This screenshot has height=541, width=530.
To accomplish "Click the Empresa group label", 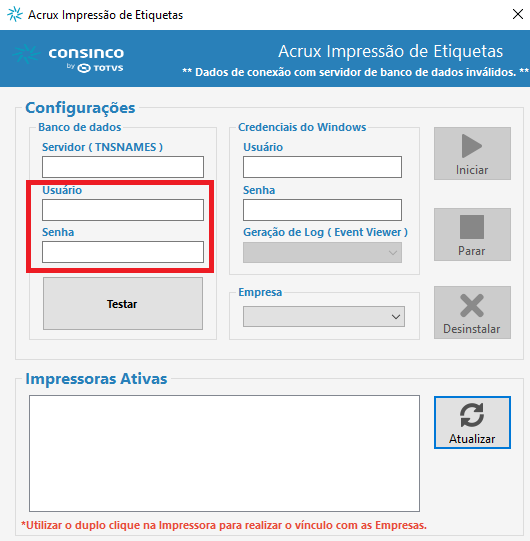I will (260, 292).
